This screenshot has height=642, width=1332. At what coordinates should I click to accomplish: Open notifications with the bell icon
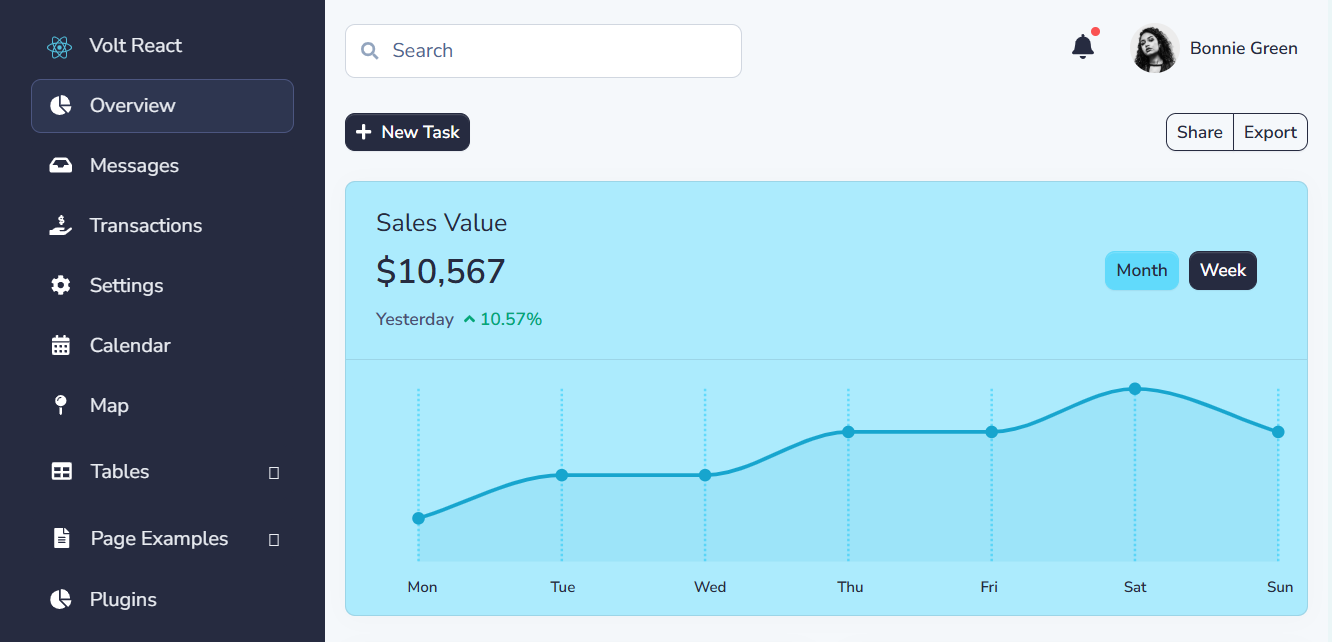(1082, 46)
